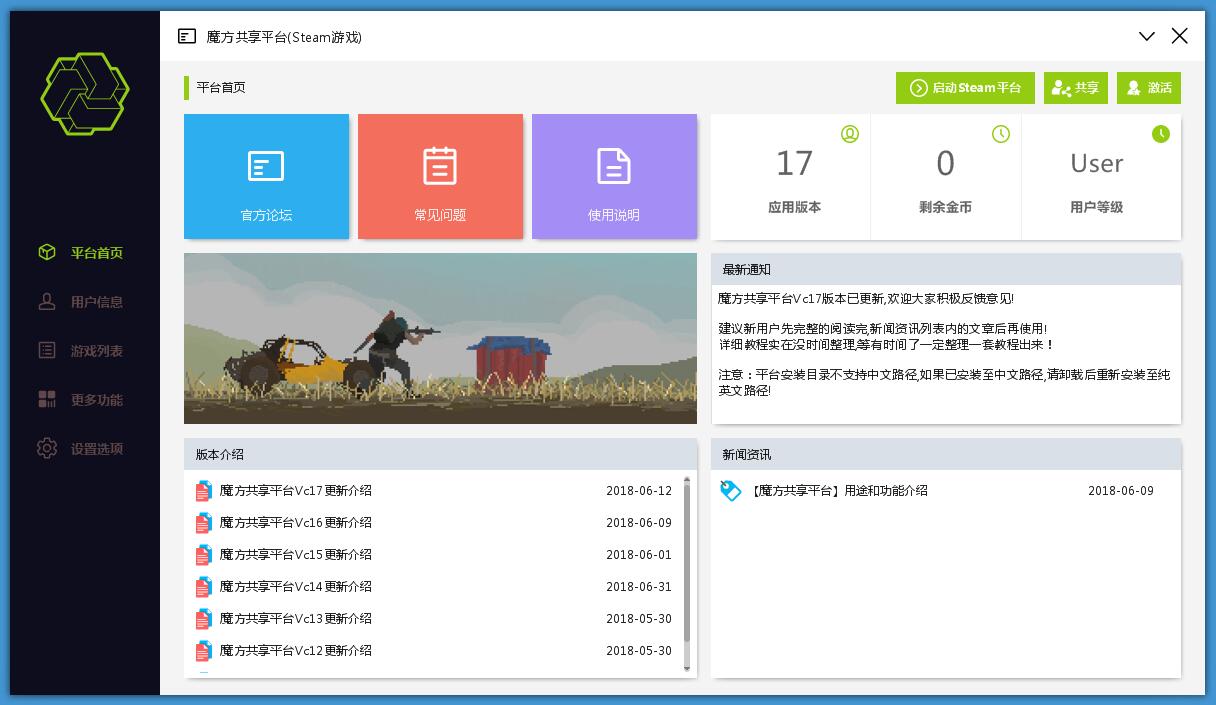Click the 用户等级 green clock icon
This screenshot has height=705, width=1216.
[x=1161, y=134]
